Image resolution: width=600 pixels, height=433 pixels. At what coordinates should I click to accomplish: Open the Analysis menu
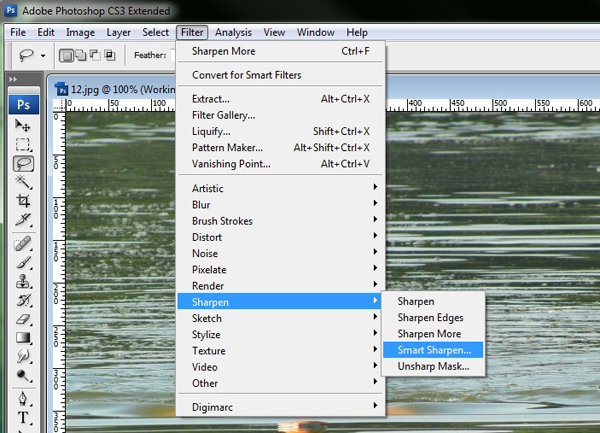[x=233, y=33]
